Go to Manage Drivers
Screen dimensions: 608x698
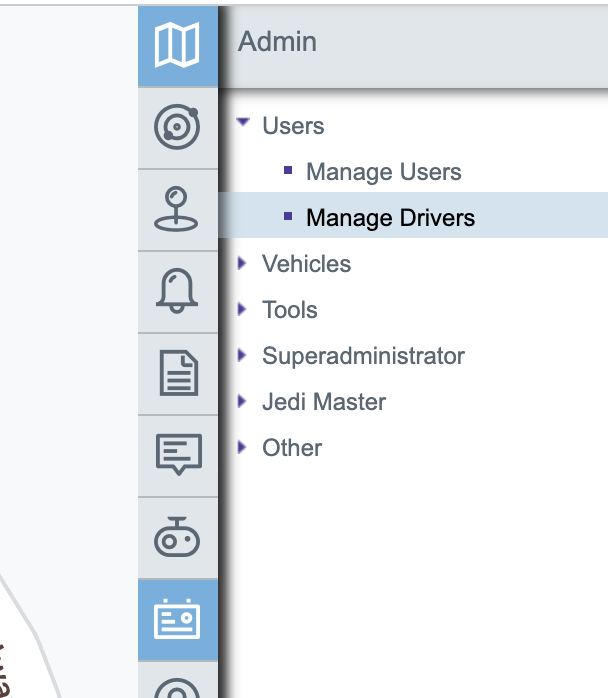(x=390, y=218)
